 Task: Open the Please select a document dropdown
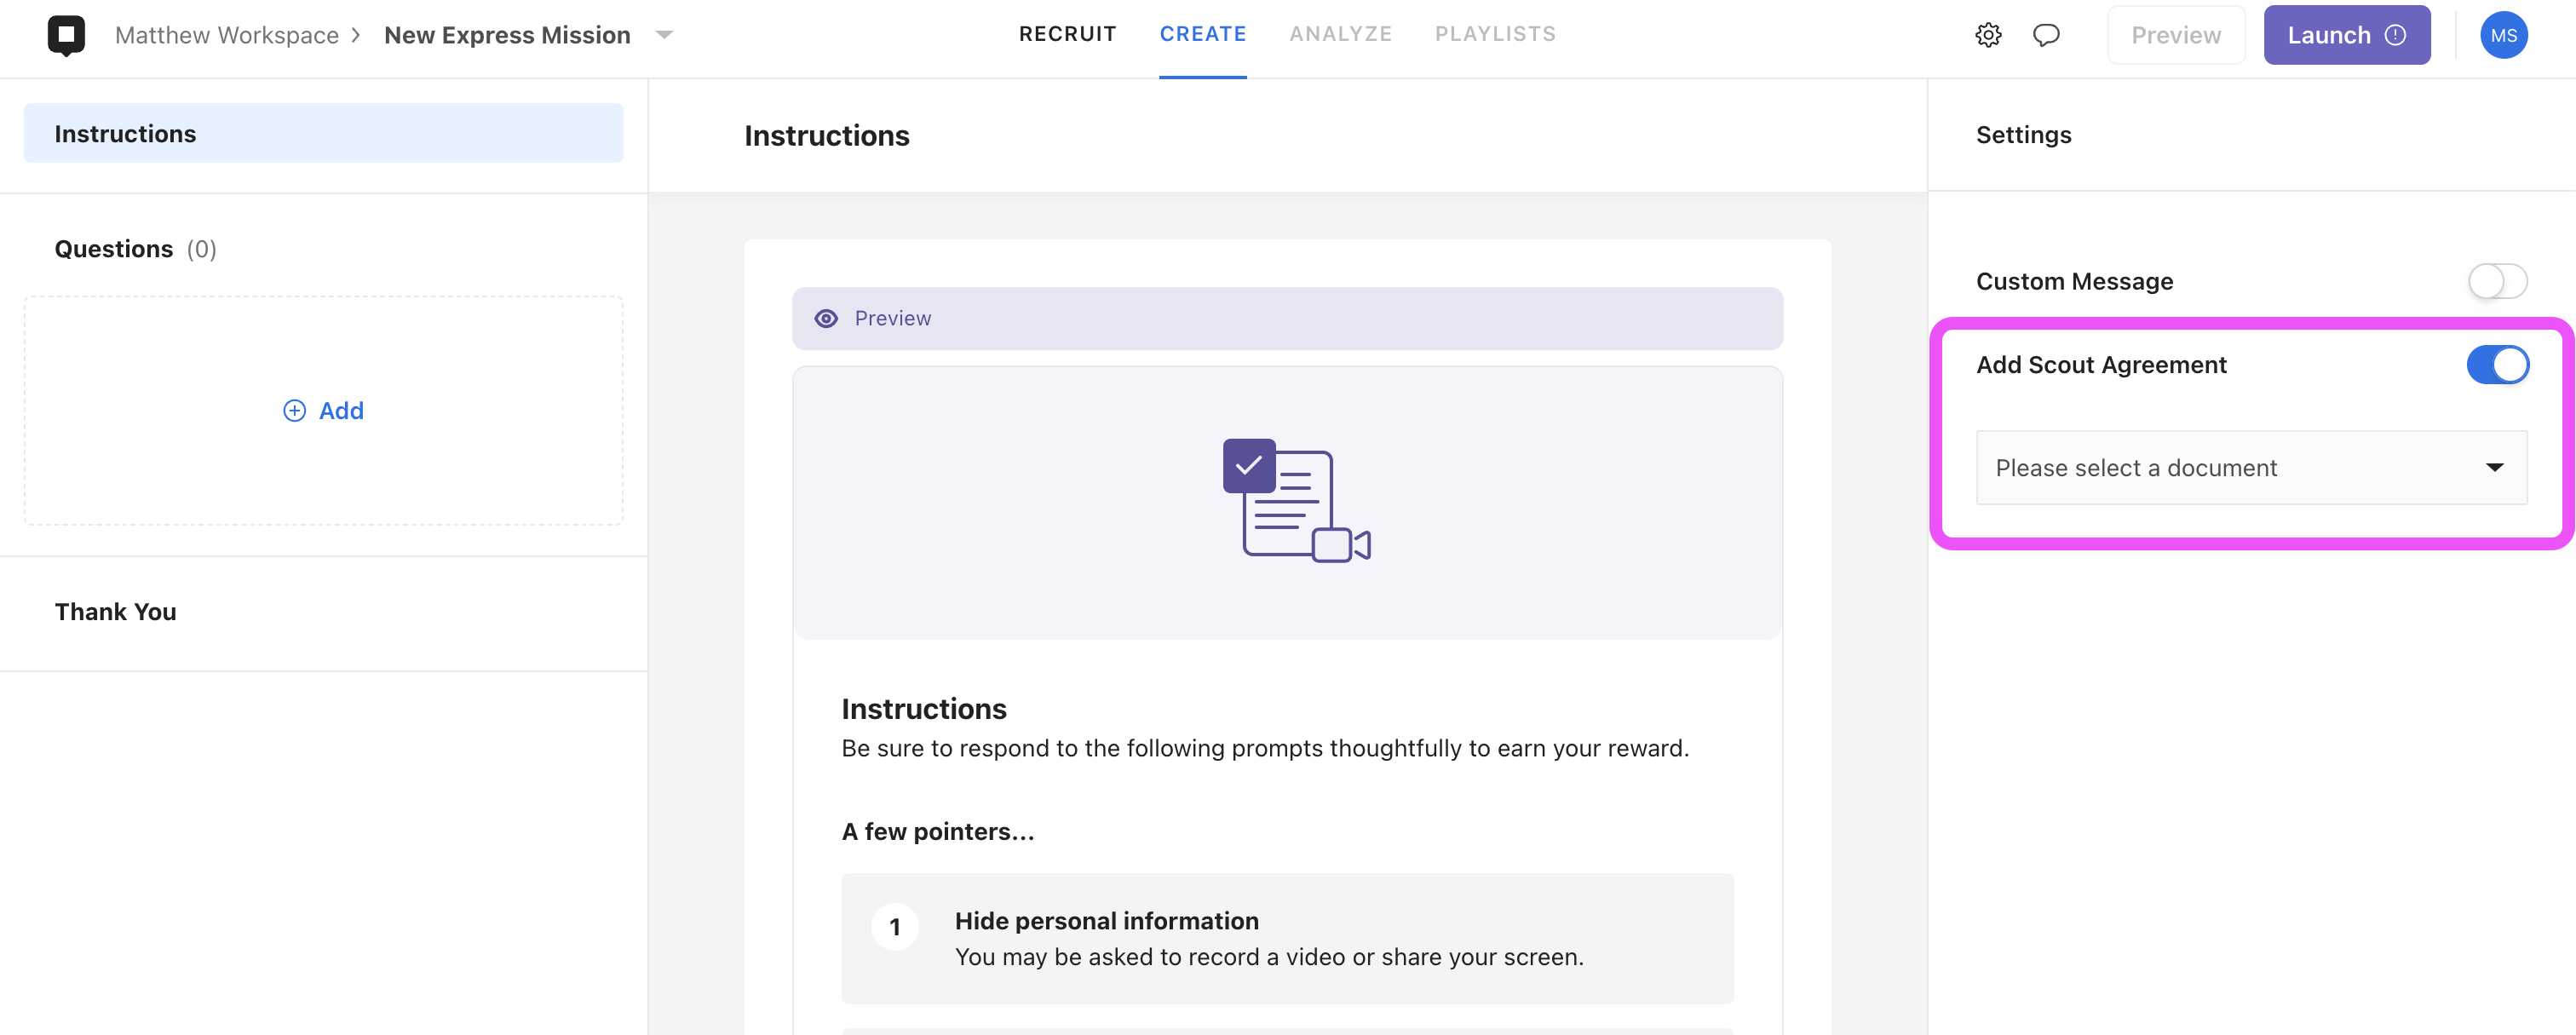2251,468
